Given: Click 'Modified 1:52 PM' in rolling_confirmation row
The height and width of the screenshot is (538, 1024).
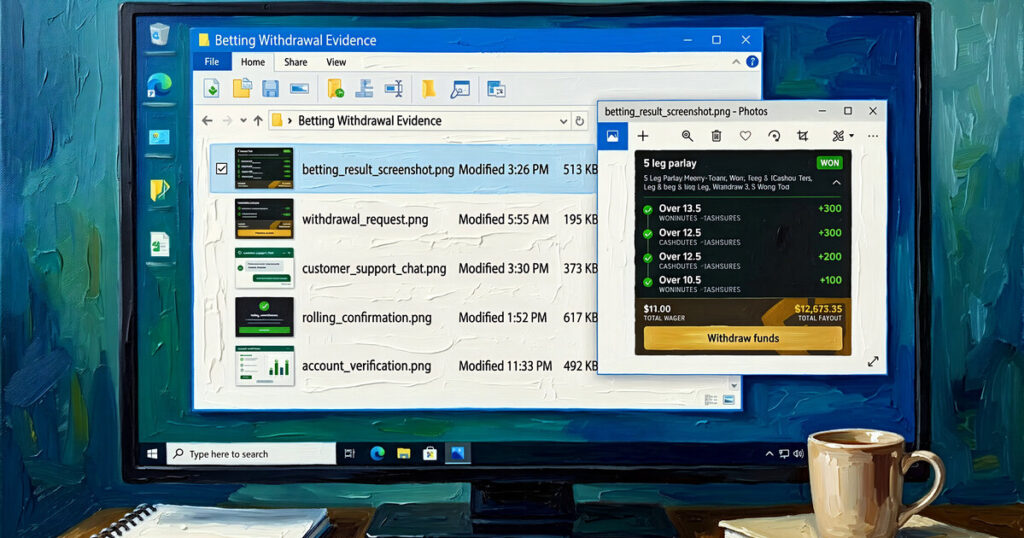Looking at the screenshot, I should click(502, 317).
